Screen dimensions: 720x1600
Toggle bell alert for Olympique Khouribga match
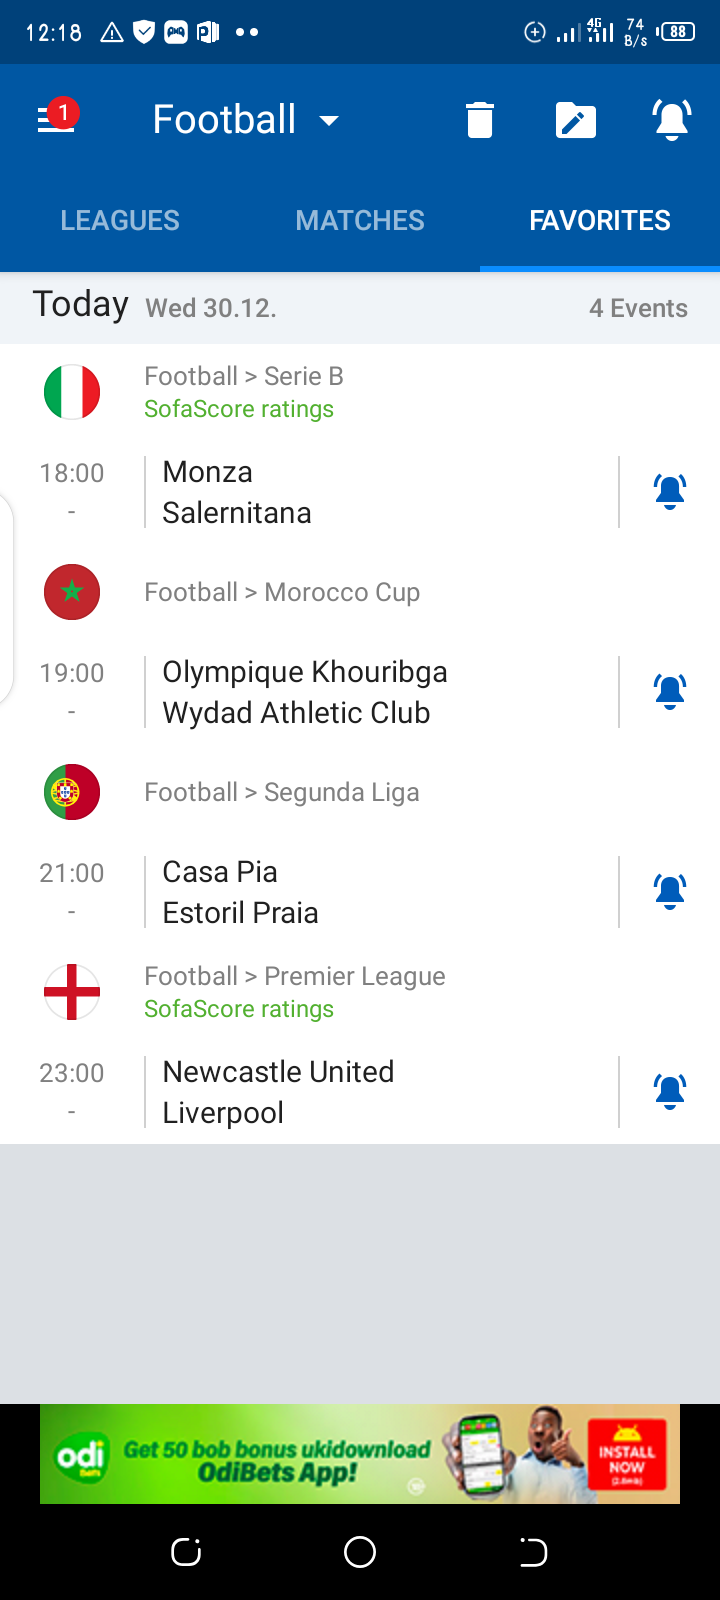pos(670,692)
